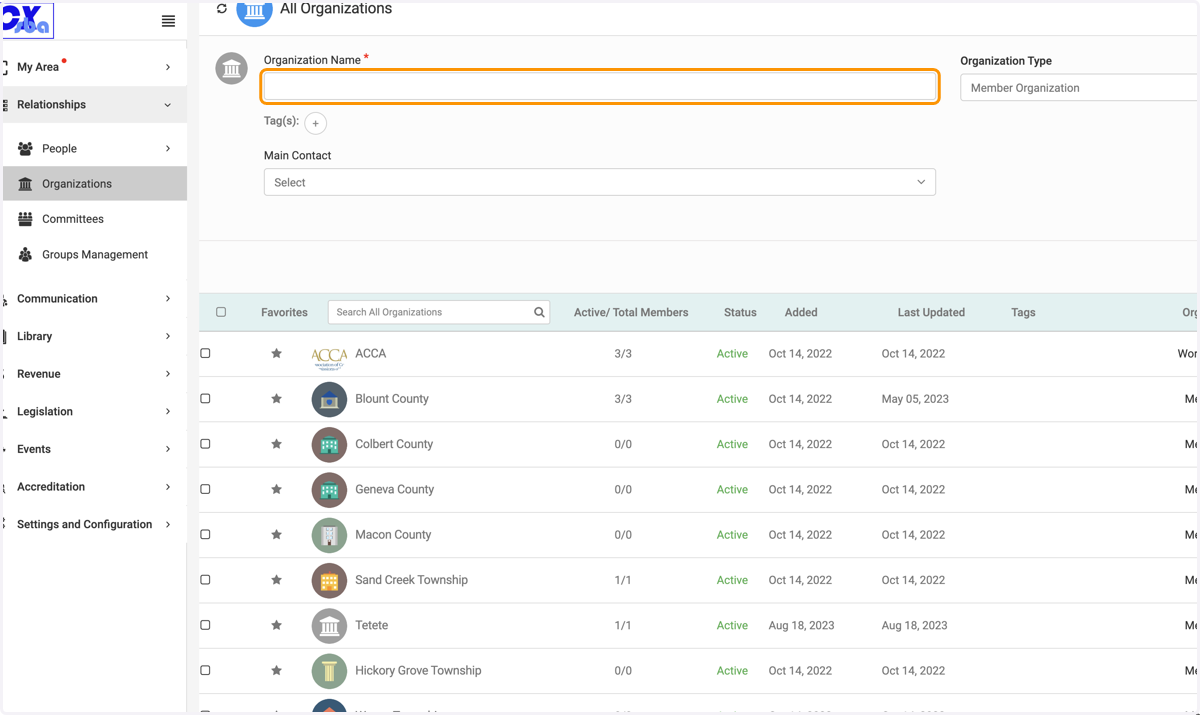Viewport: 1200px width, 715px height.
Task: Sort by the Status column header
Action: click(740, 313)
